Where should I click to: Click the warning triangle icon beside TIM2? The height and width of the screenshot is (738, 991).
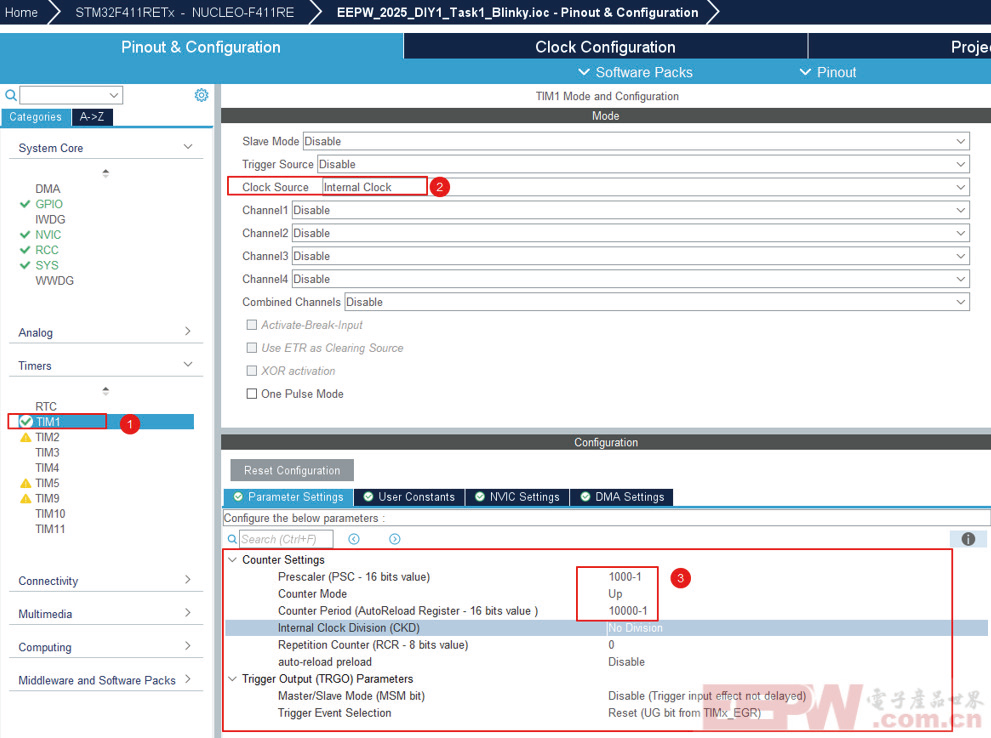[25, 437]
